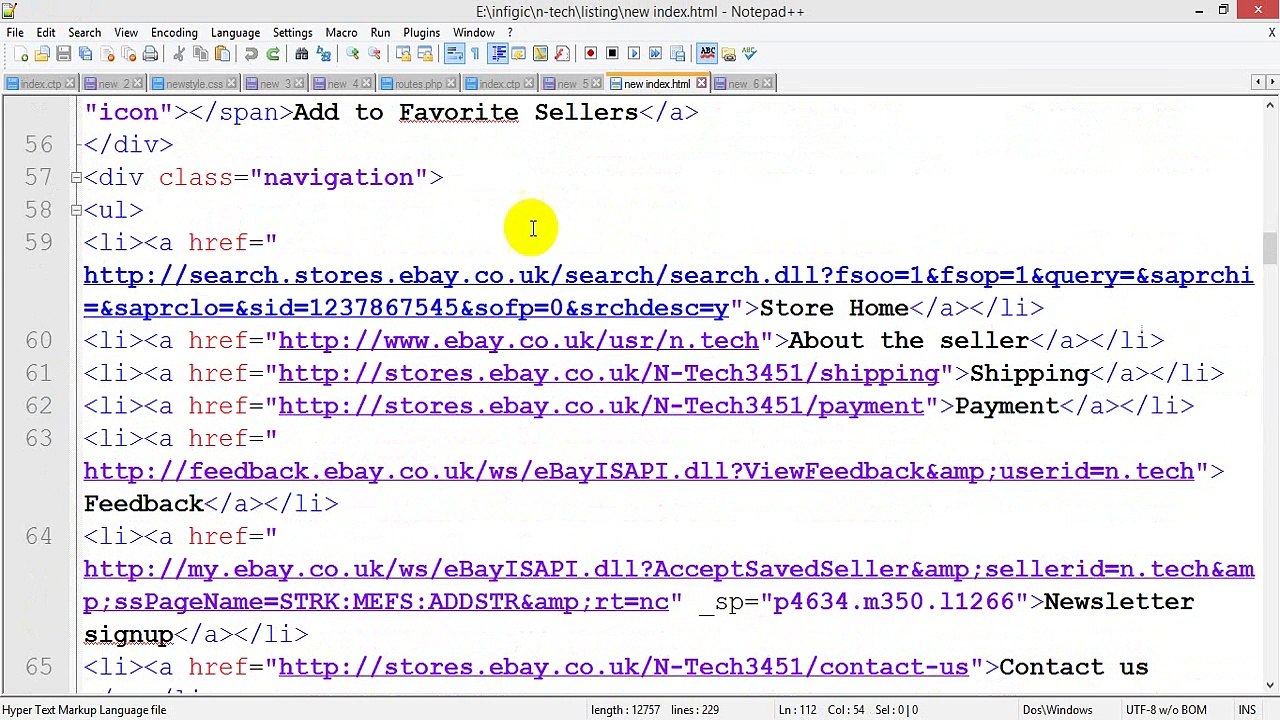
Task: Click the ebay.co.uk/usr/n.tech link
Action: tap(518, 341)
